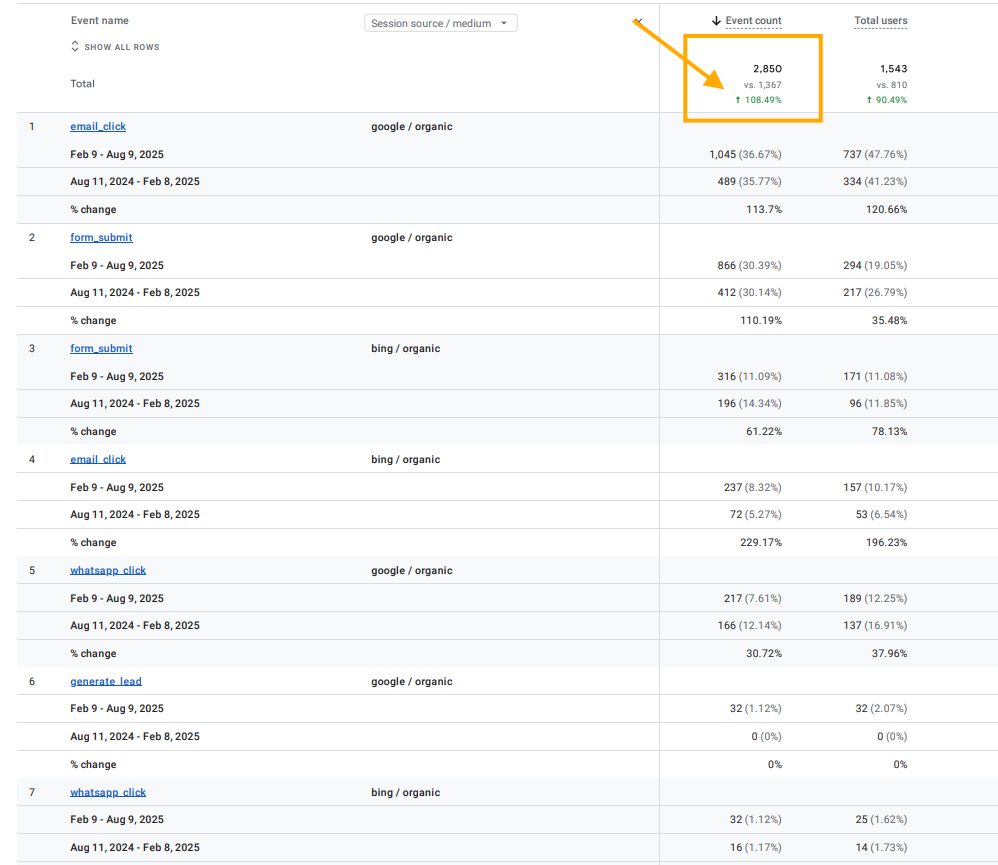998x865 pixels.
Task: Click the cell showing 412 (30.14%)
Action: (750, 292)
